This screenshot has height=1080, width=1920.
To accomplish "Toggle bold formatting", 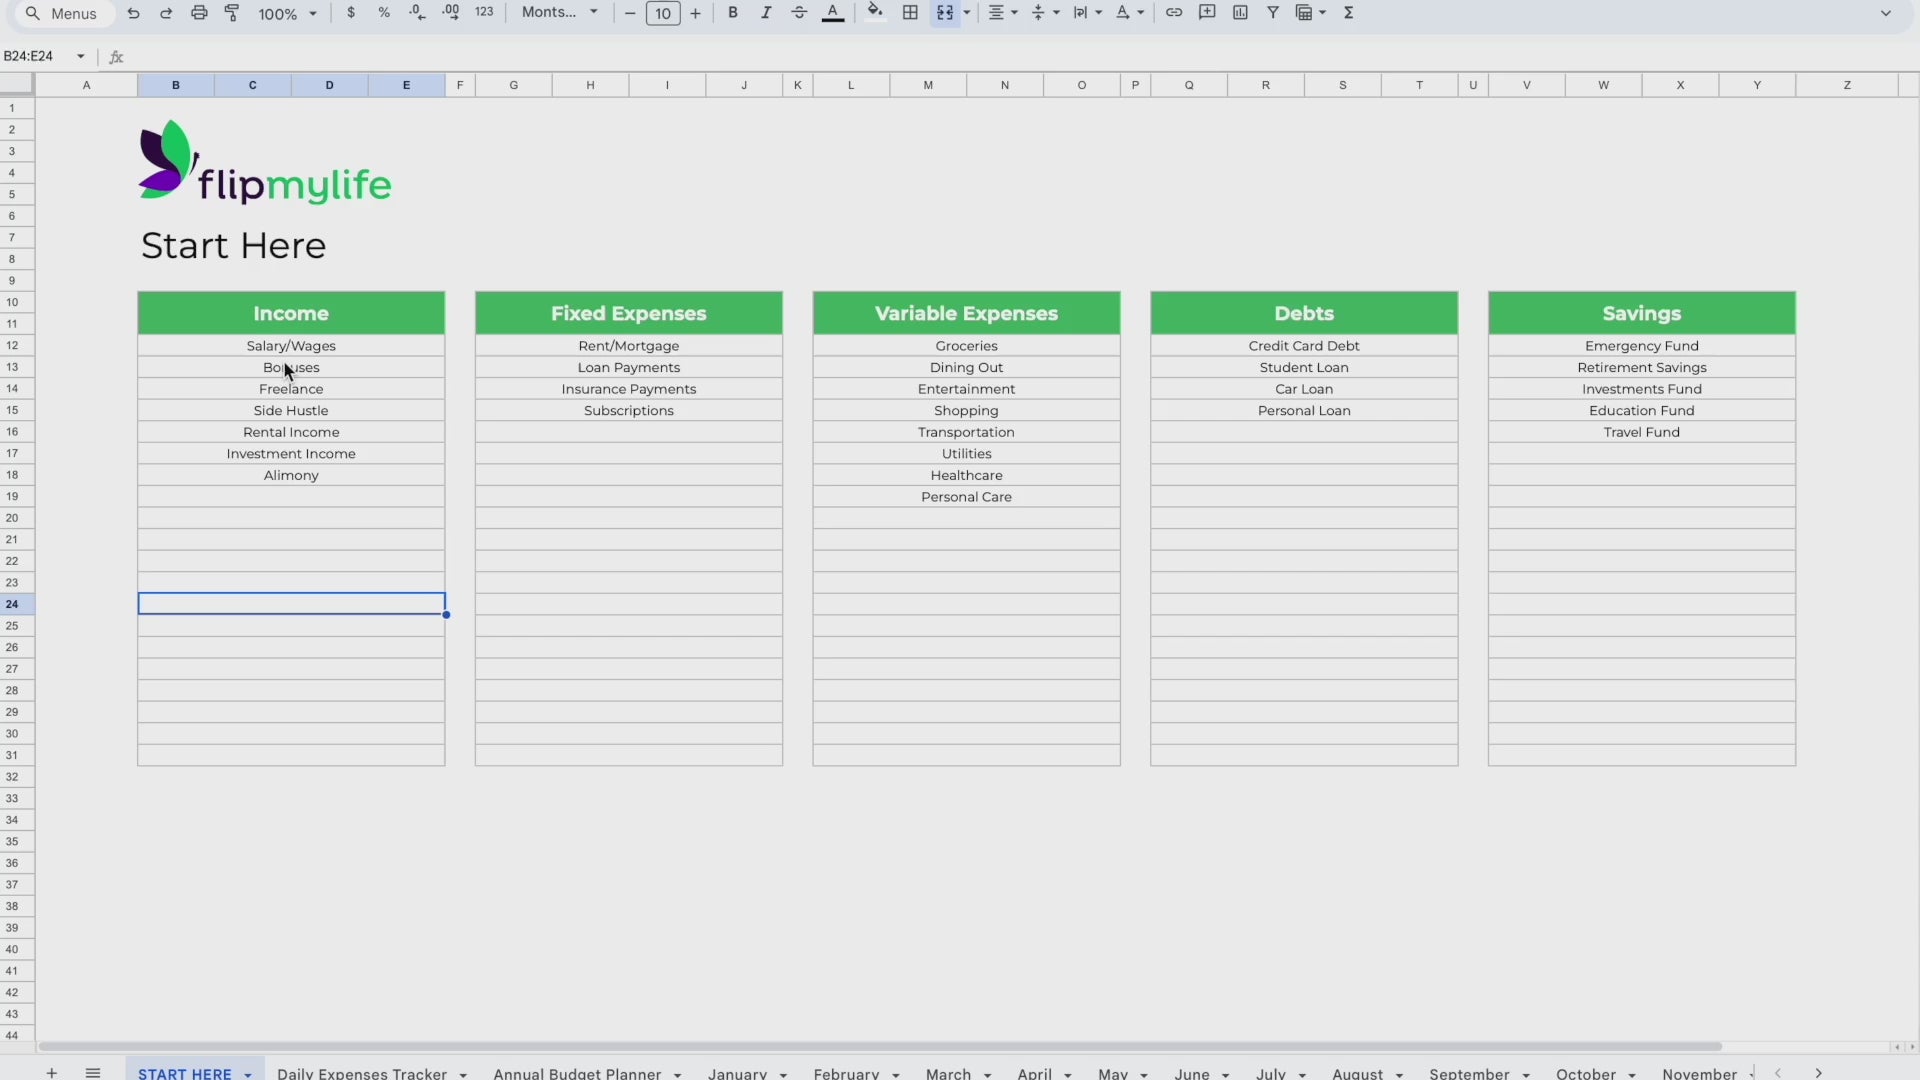I will point(733,13).
